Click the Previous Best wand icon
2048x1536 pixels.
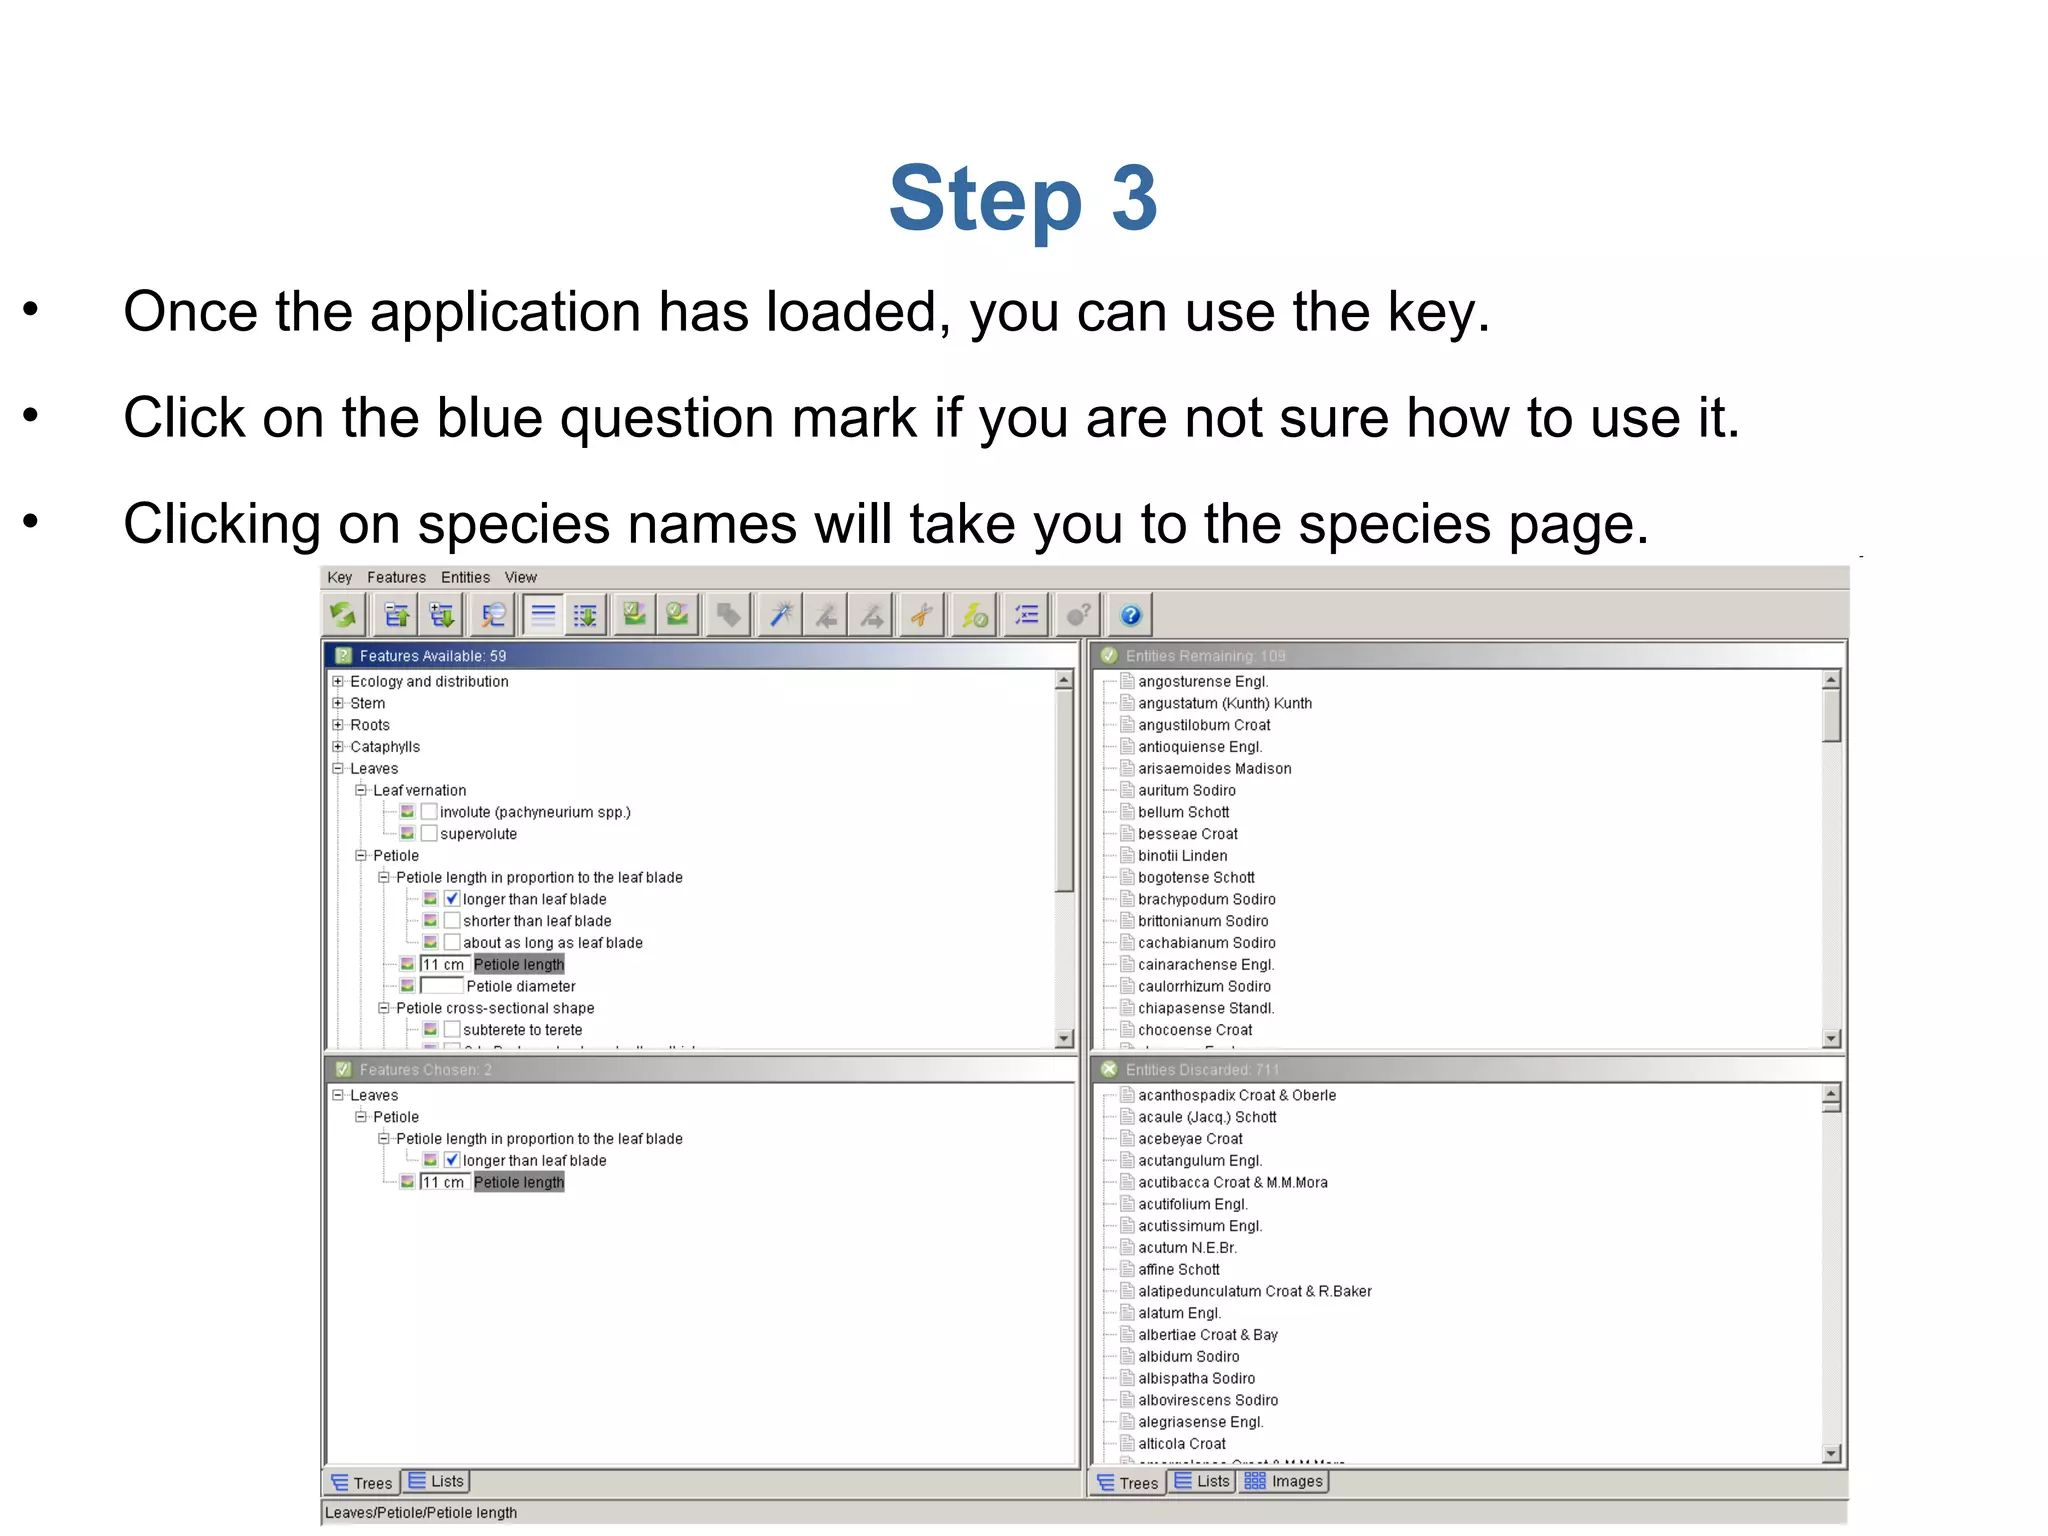pyautogui.click(x=826, y=615)
